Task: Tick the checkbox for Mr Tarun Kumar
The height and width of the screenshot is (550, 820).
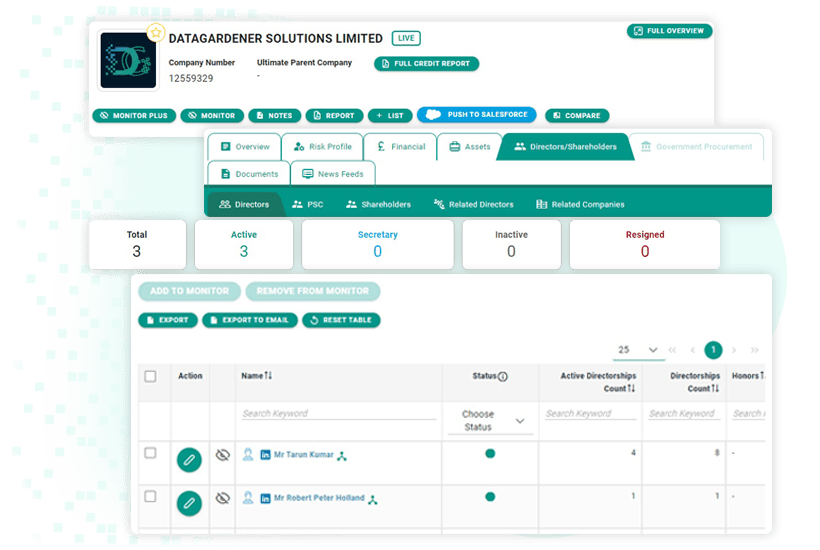Action: (151, 453)
